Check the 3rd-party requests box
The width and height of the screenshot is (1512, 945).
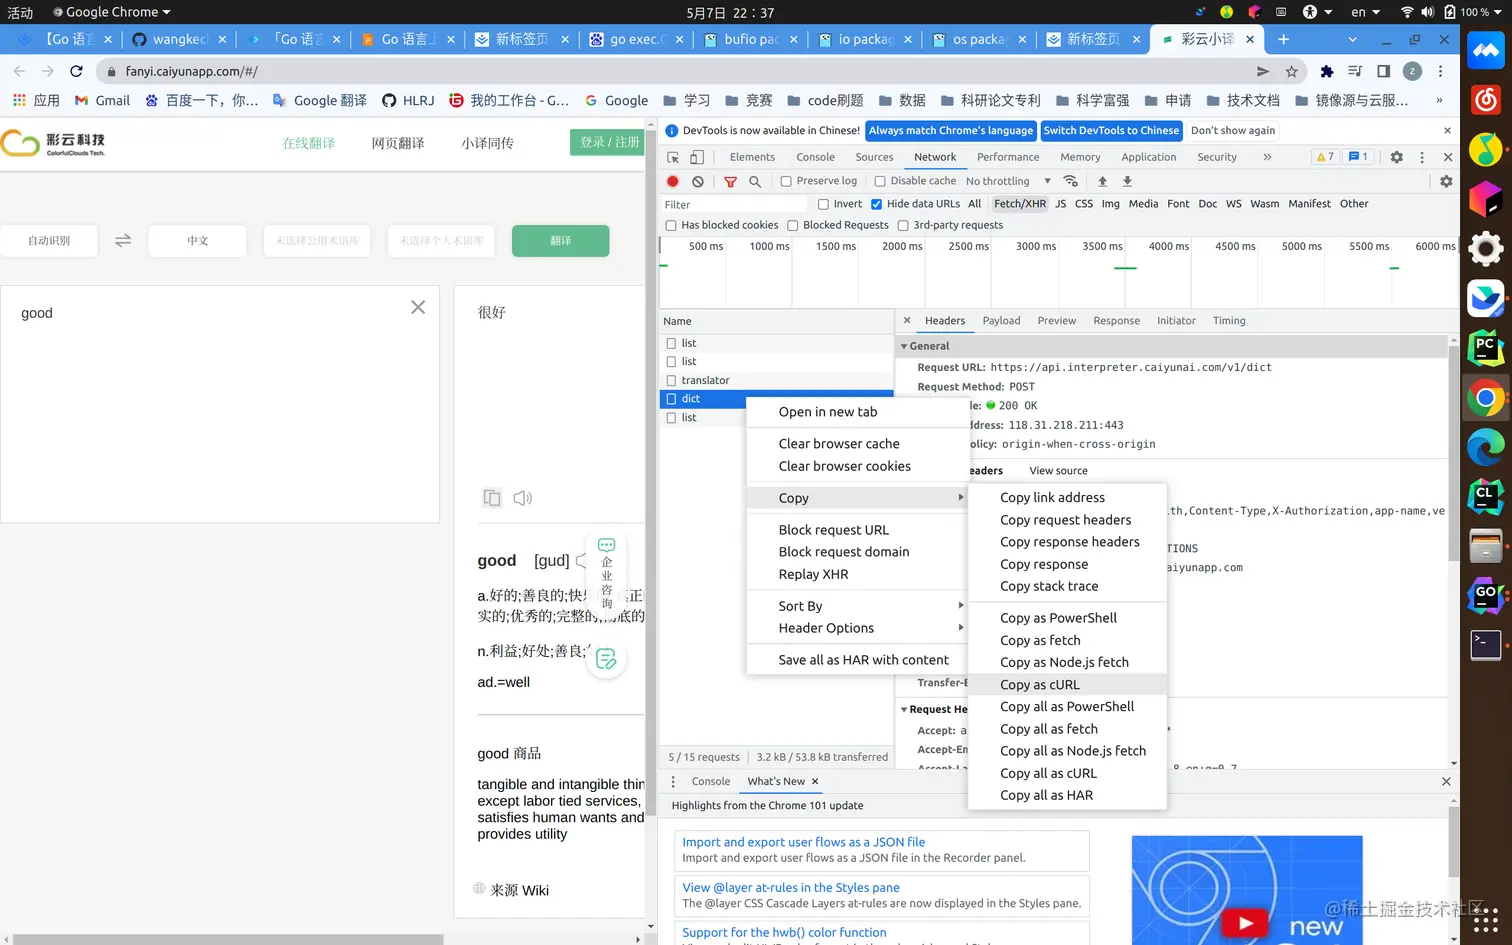click(x=903, y=225)
